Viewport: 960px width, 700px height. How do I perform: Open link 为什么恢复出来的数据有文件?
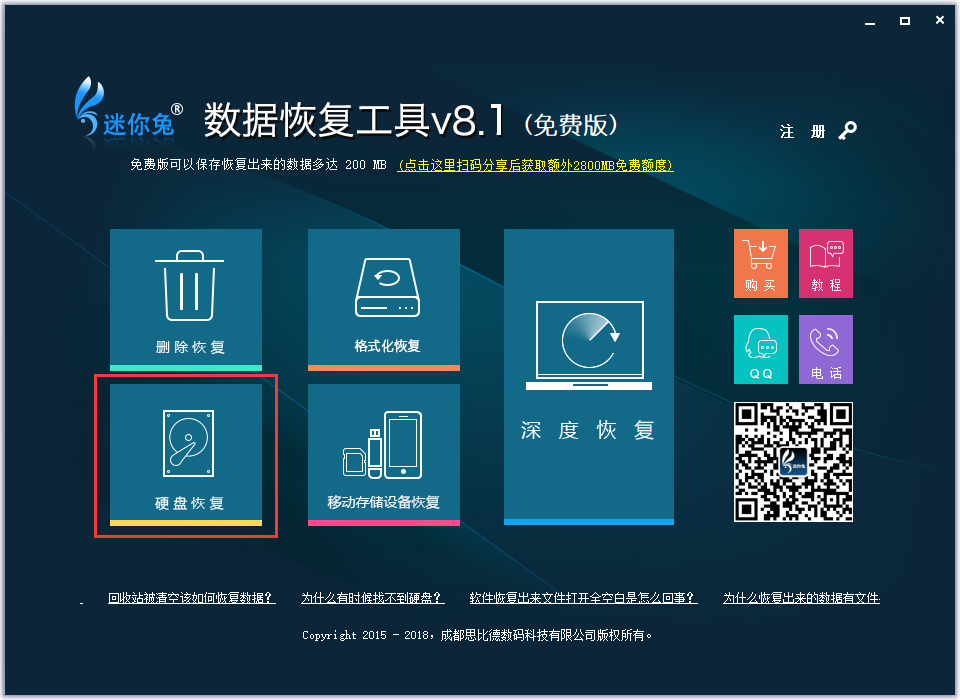801,598
